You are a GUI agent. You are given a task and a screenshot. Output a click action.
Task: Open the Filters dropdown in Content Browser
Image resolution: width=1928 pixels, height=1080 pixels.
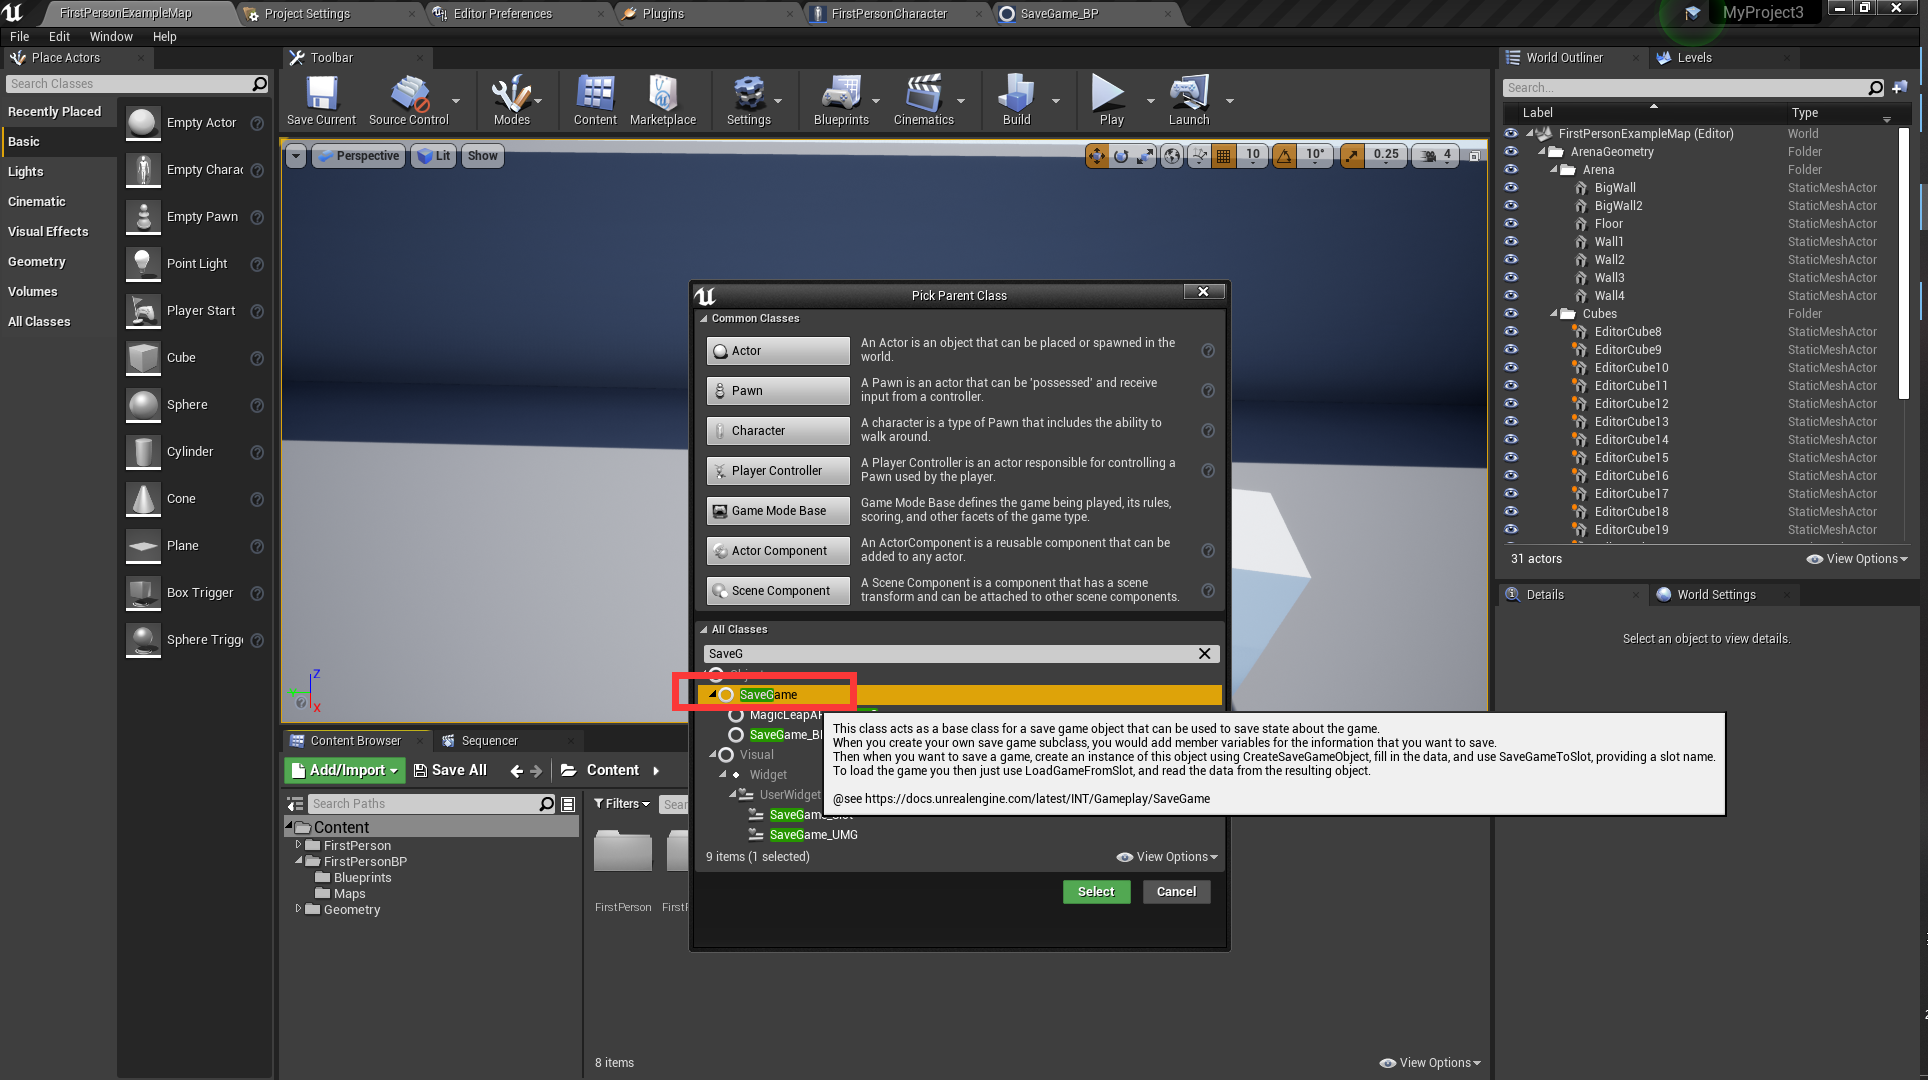(x=622, y=804)
